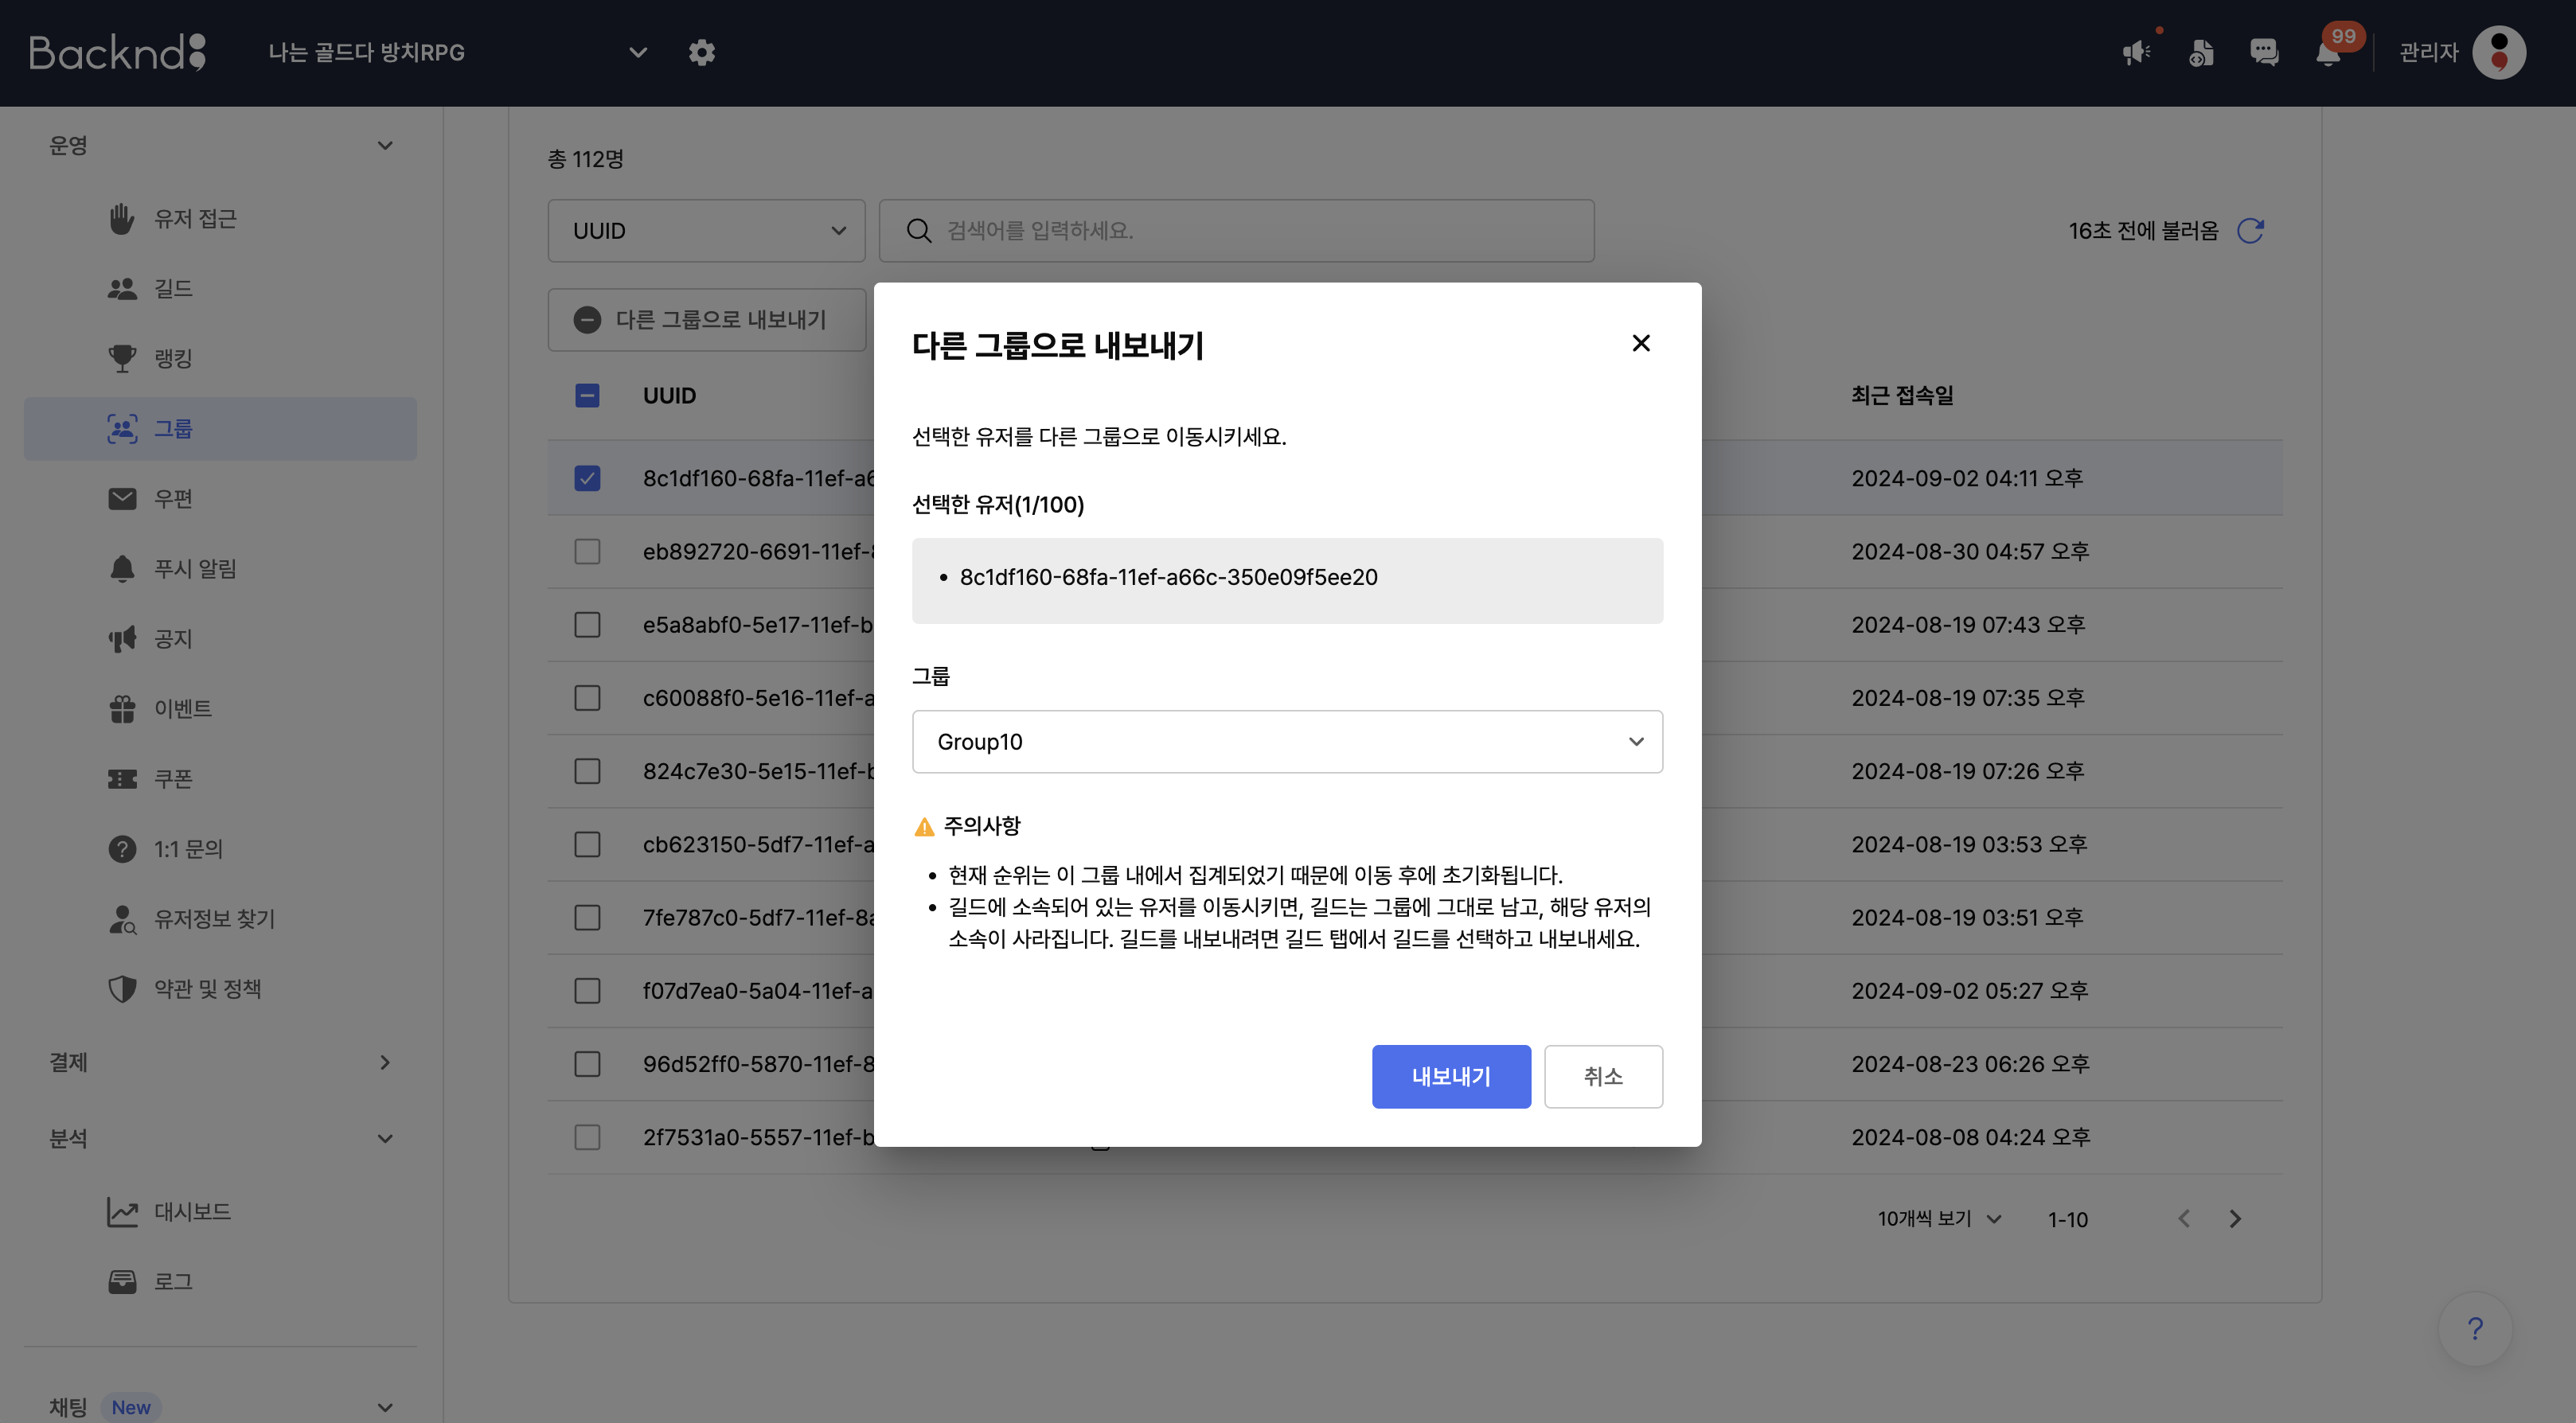Screen dimensions: 2576x1423
Task: Check the row 2f7531a0-5557 checkbox
Action: click(x=587, y=1138)
